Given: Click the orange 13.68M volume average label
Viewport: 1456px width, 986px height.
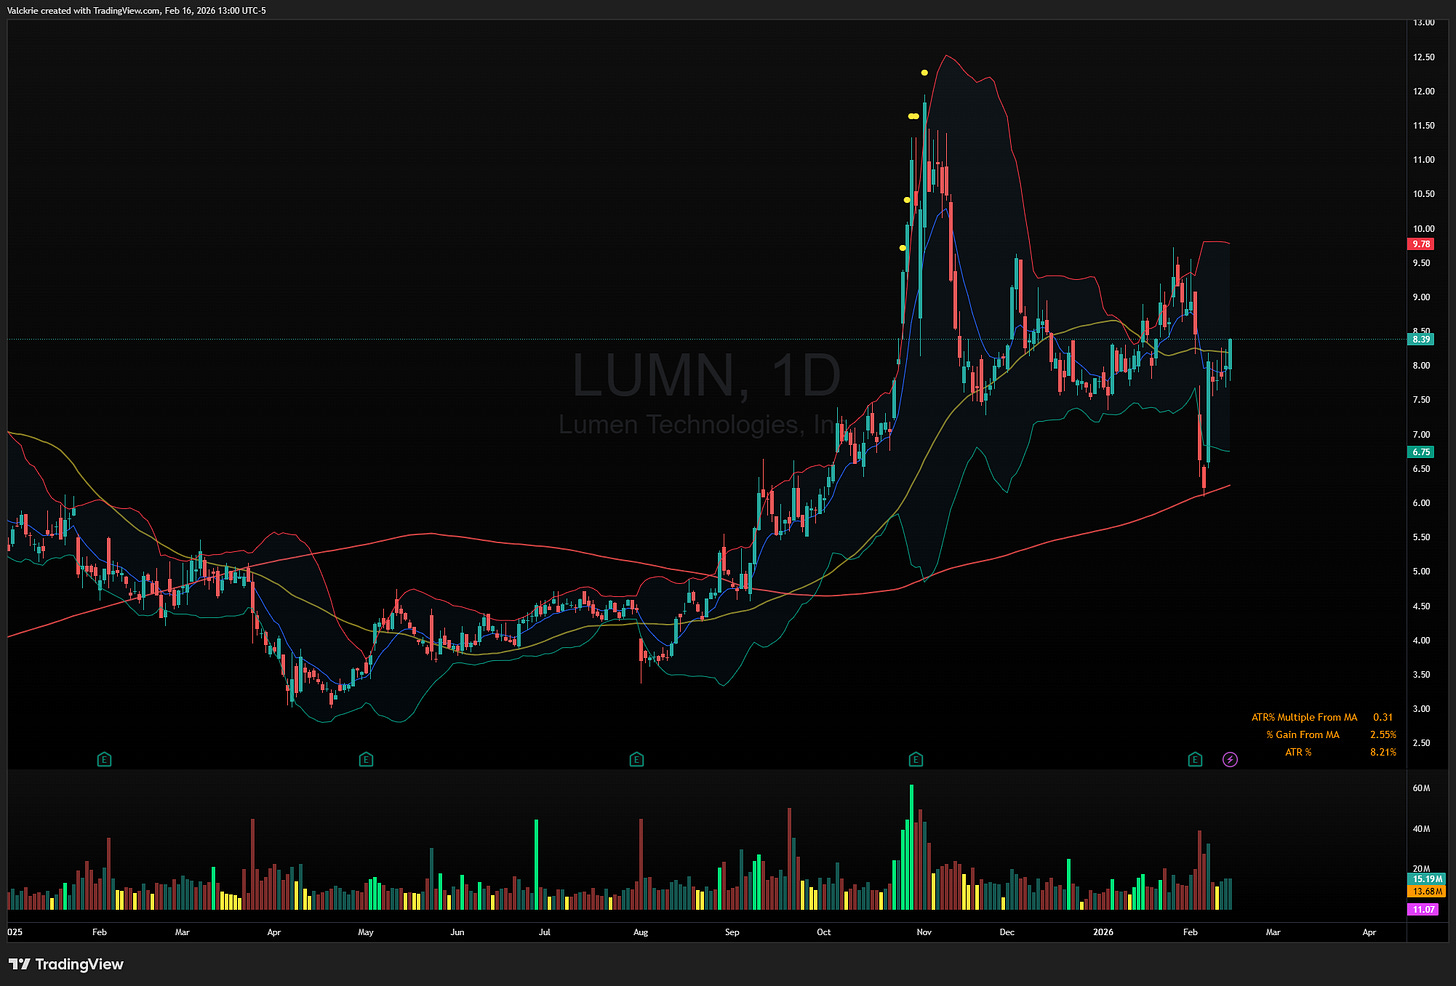Looking at the screenshot, I should (x=1427, y=891).
